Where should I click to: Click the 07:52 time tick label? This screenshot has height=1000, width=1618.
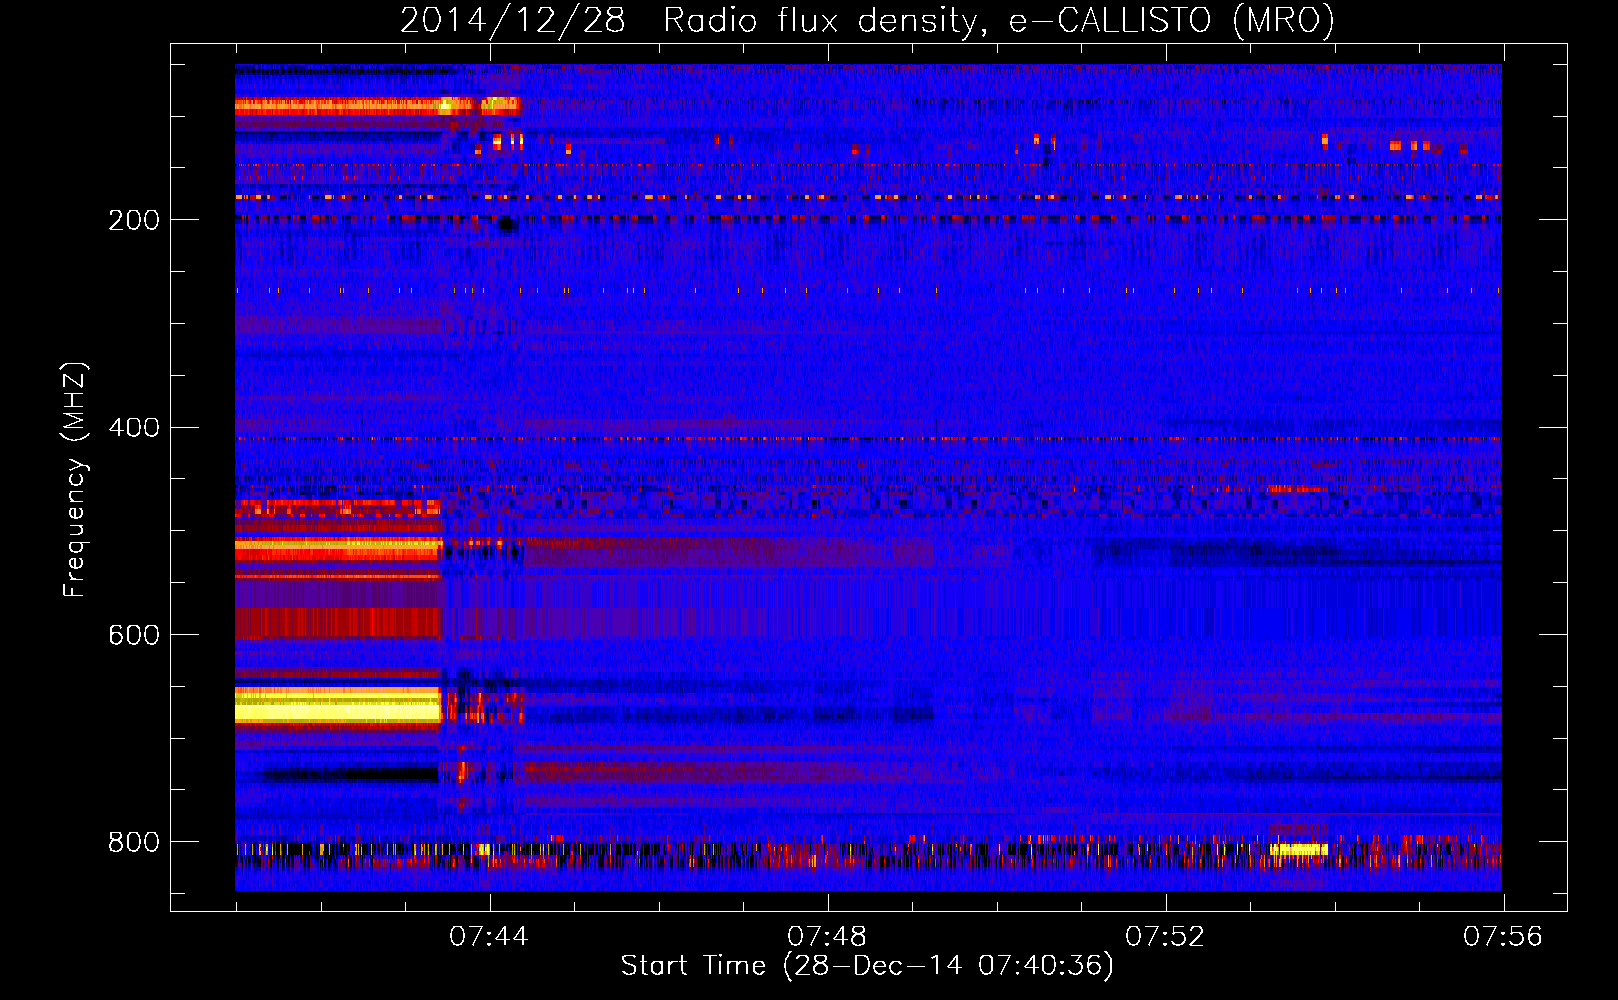[x=1165, y=937]
